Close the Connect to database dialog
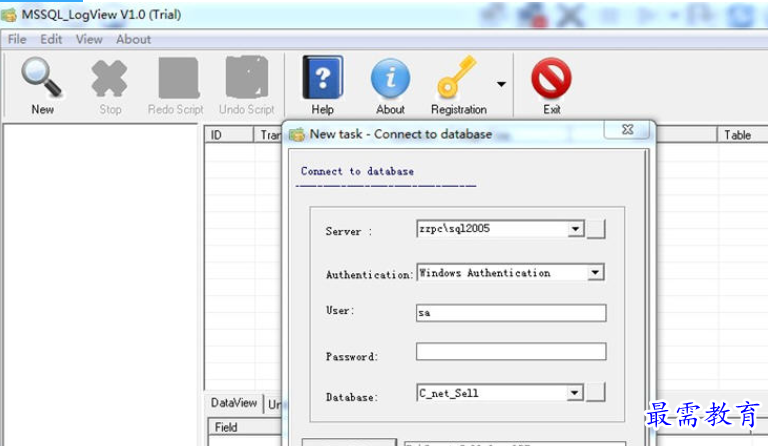Image resolution: width=768 pixels, height=446 pixels. click(x=627, y=130)
